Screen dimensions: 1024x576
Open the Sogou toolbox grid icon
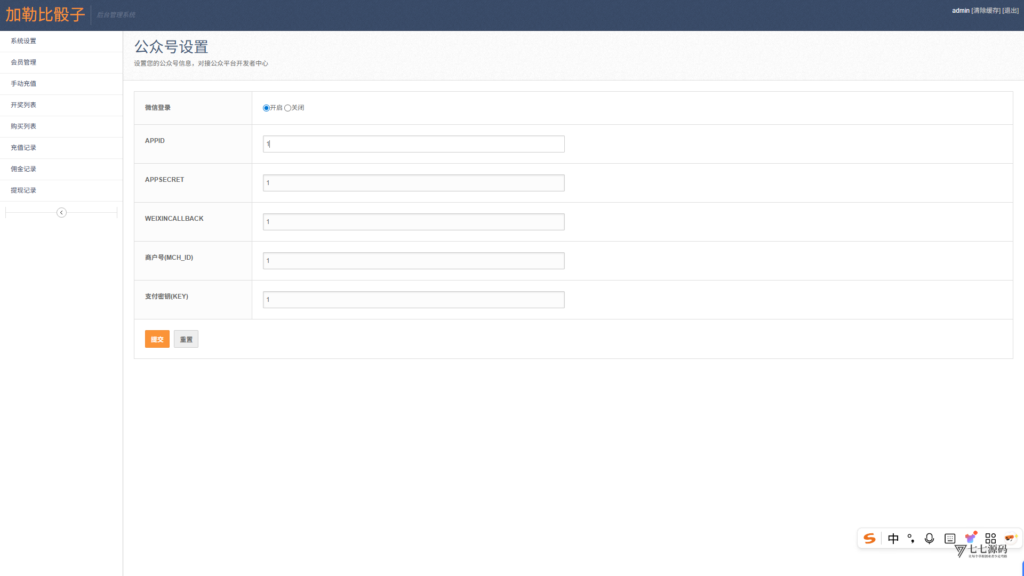(990, 538)
